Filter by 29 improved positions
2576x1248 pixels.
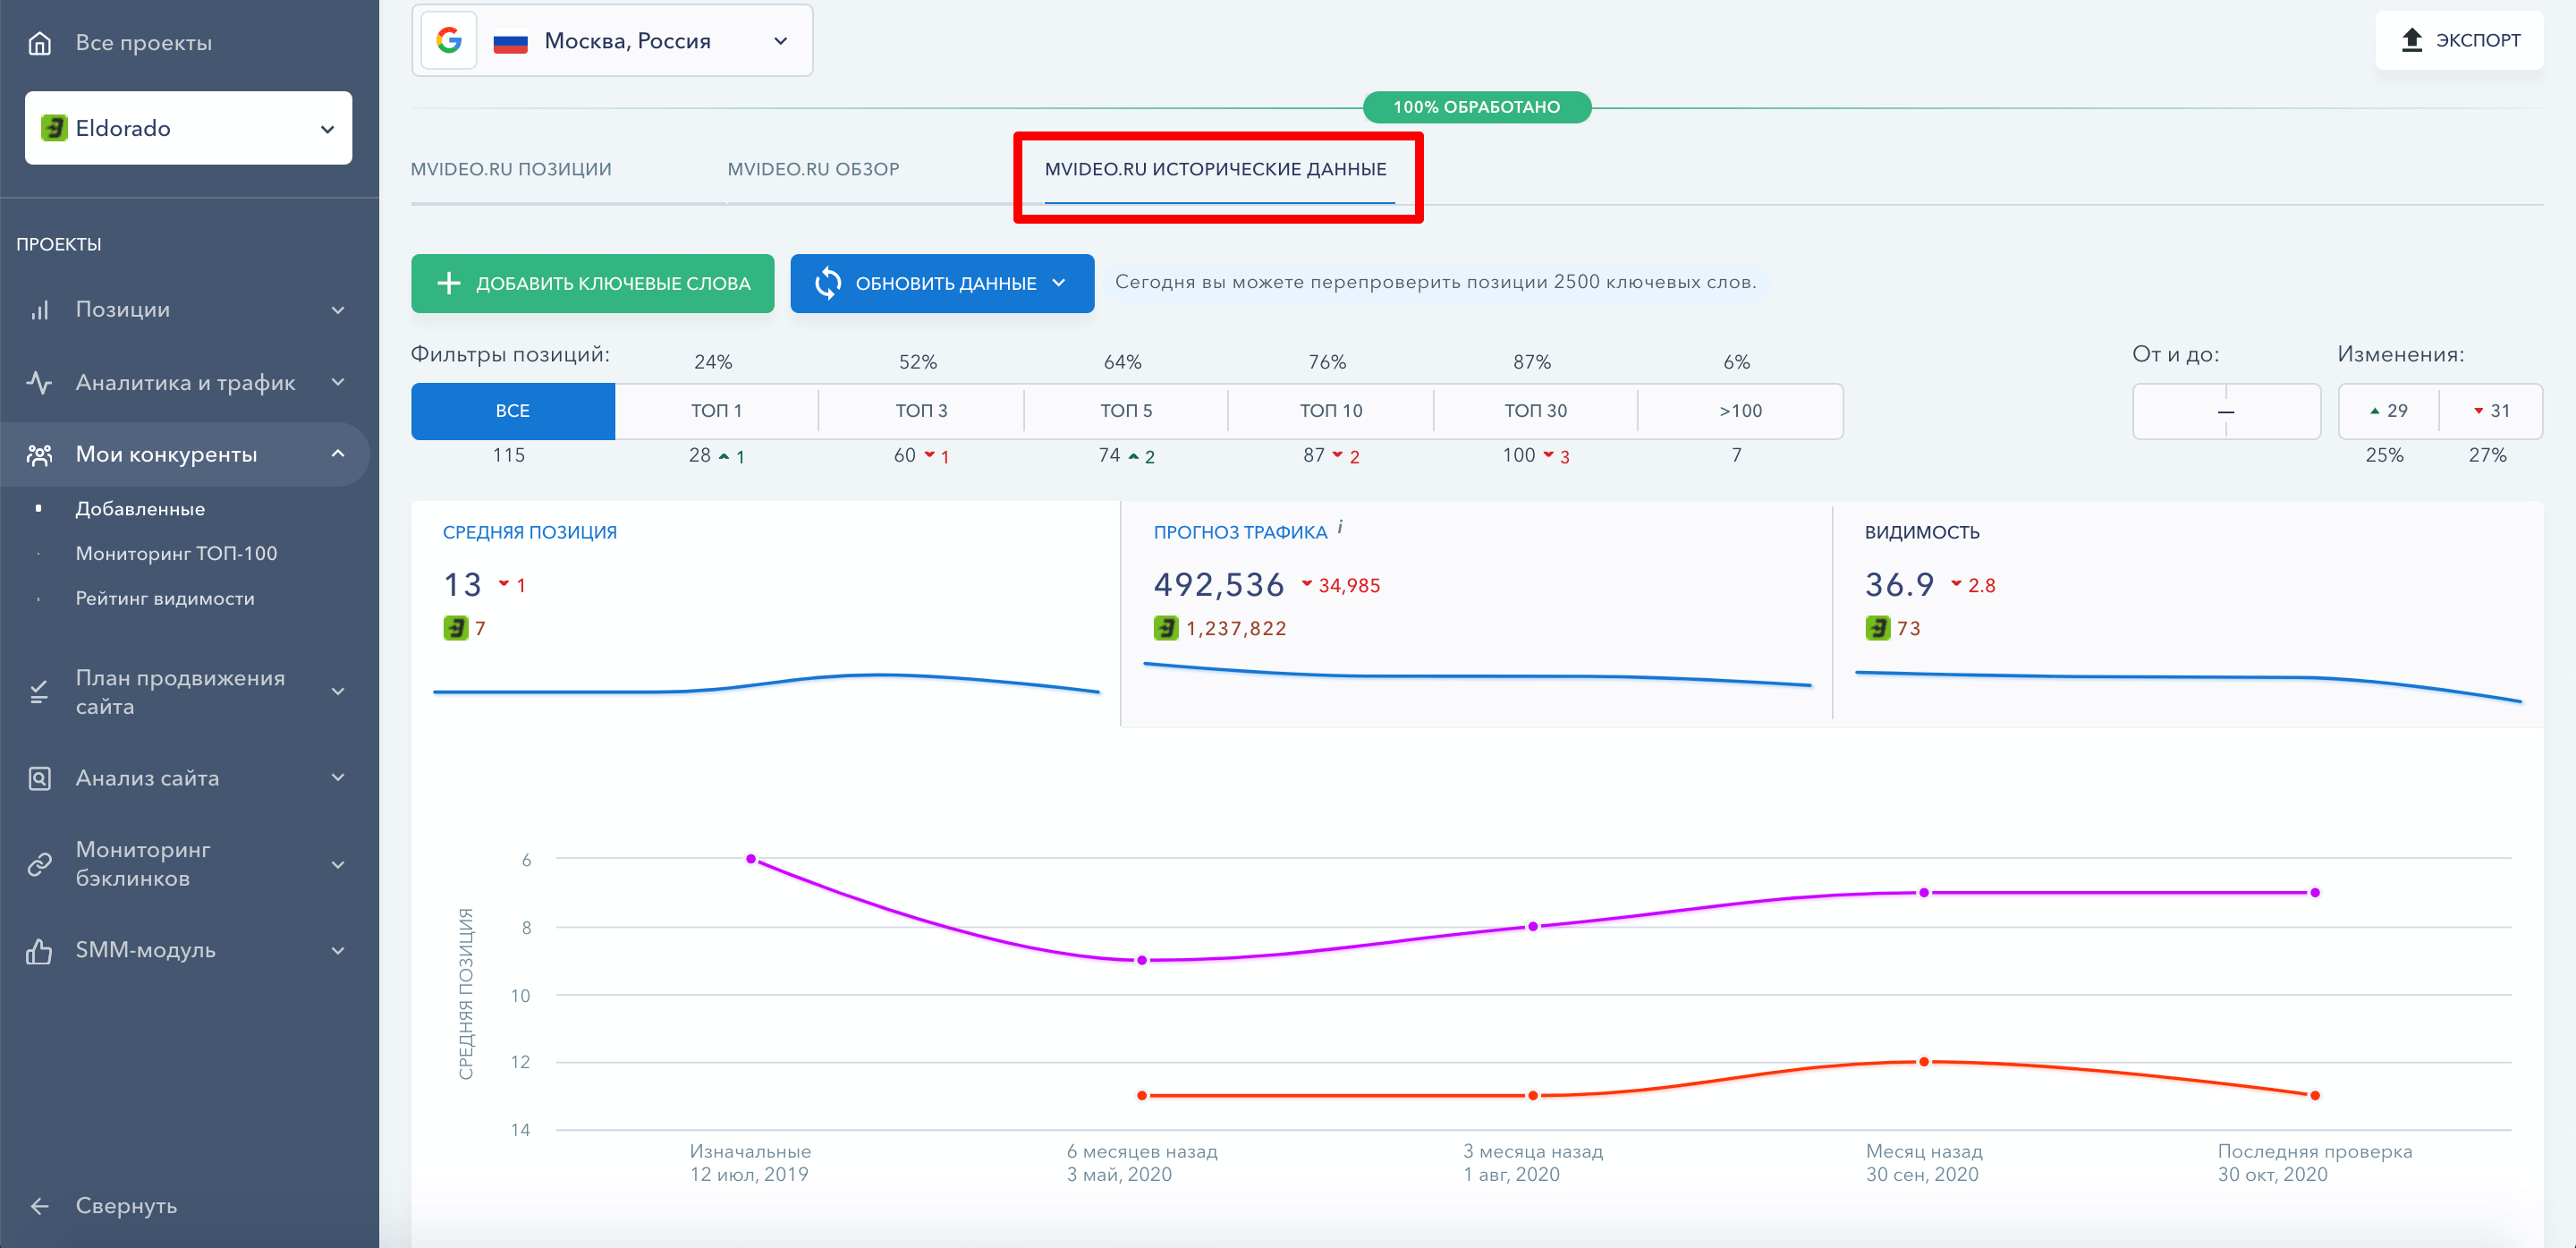tap(2389, 411)
